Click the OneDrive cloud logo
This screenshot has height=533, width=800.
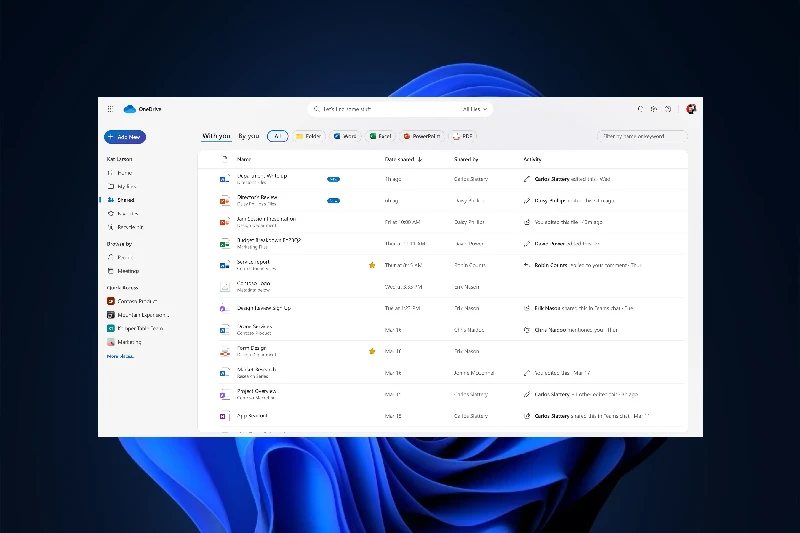point(130,109)
